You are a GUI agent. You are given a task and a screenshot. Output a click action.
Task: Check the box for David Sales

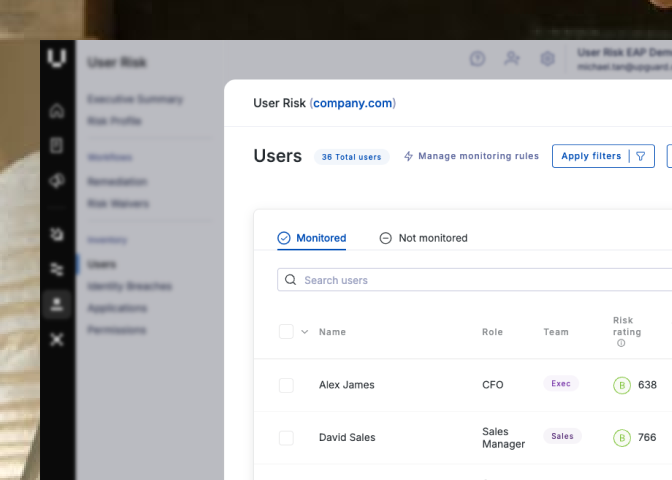(286, 438)
